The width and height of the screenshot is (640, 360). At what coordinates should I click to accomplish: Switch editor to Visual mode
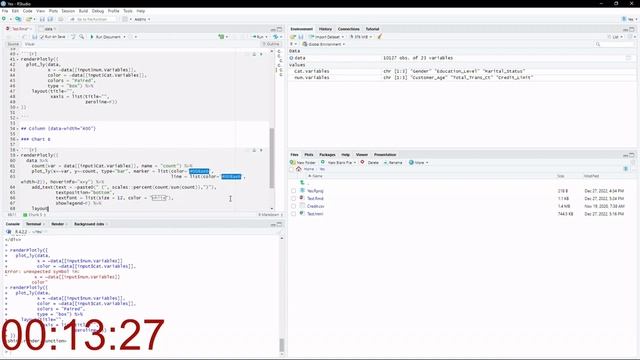(30, 44)
